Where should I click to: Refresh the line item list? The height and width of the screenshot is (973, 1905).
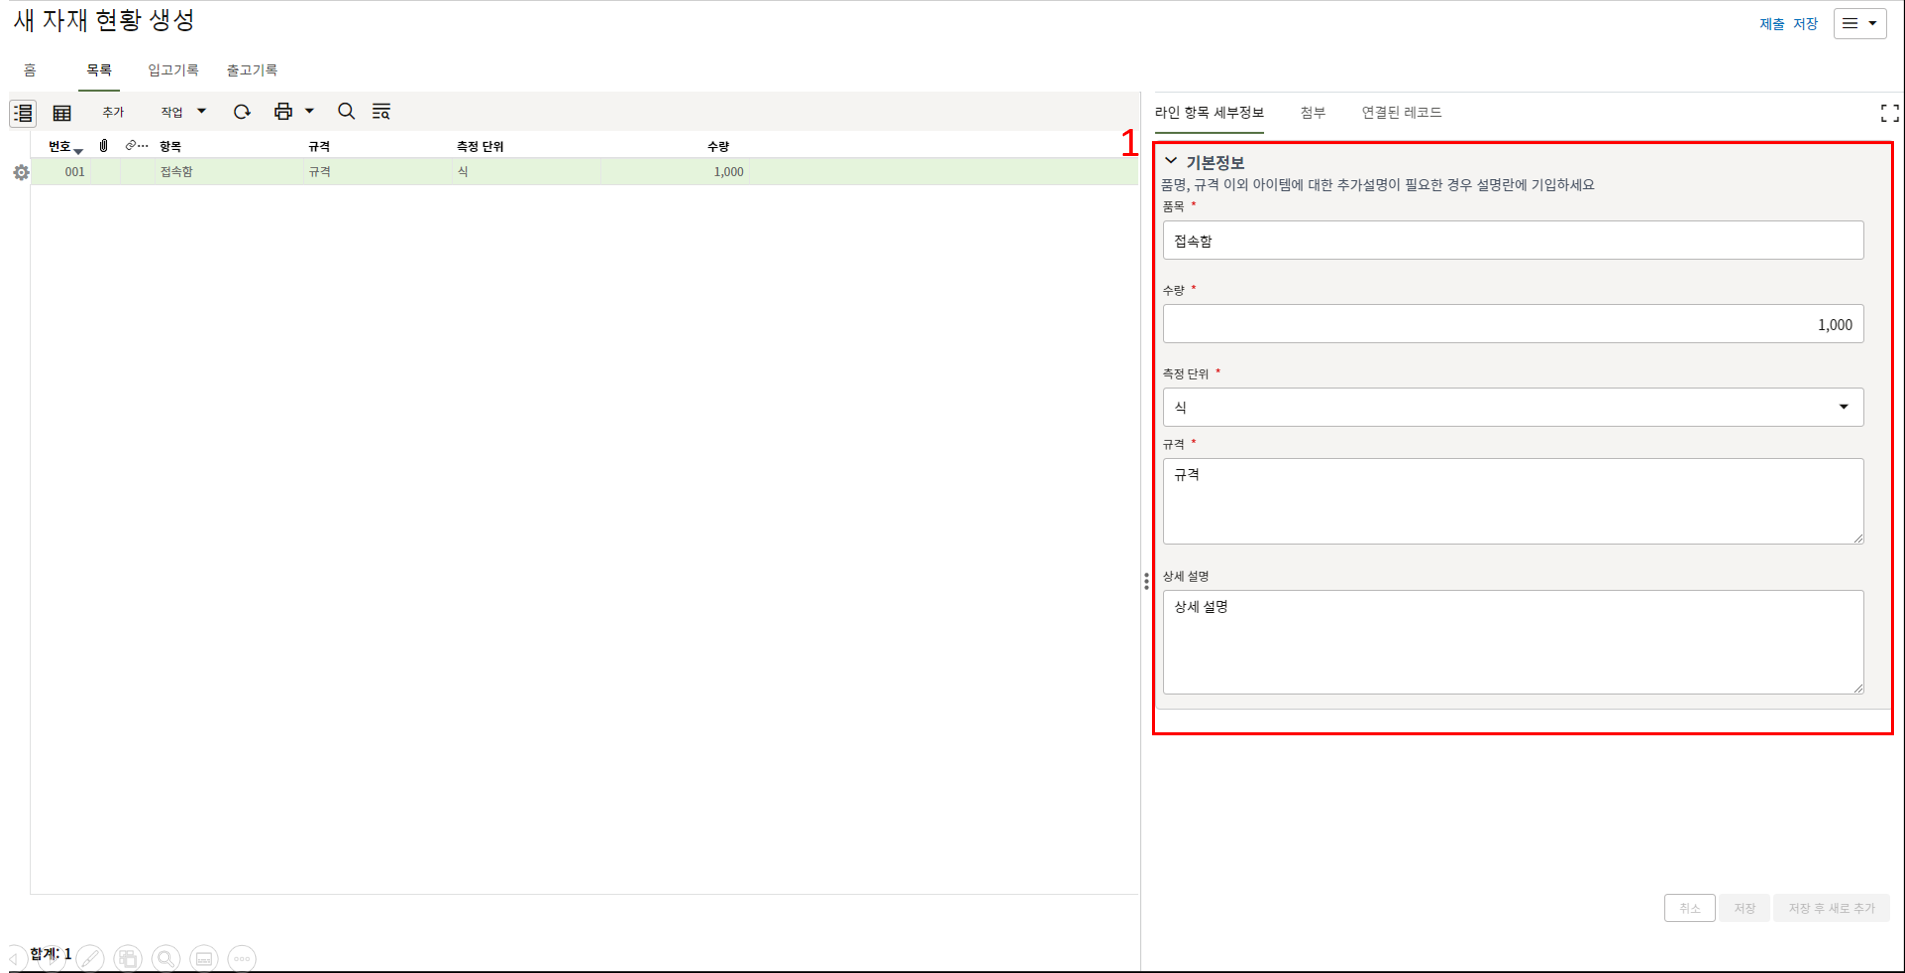coord(242,112)
